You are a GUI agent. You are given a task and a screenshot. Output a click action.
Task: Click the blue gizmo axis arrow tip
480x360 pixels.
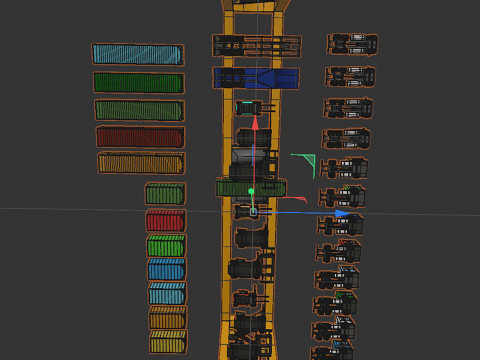pos(343,213)
